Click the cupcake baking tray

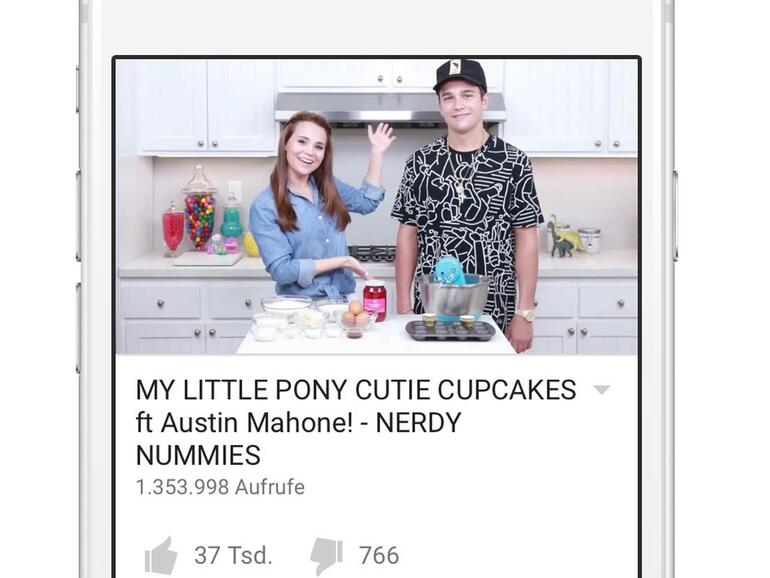(450, 330)
